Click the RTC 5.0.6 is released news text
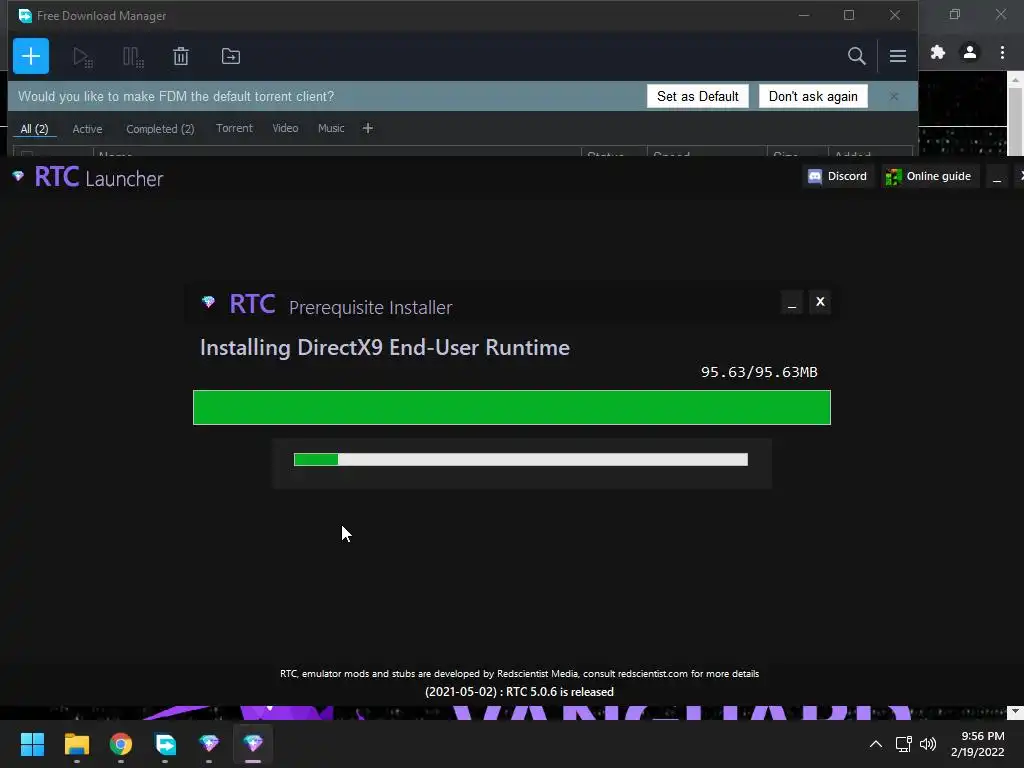 519,692
